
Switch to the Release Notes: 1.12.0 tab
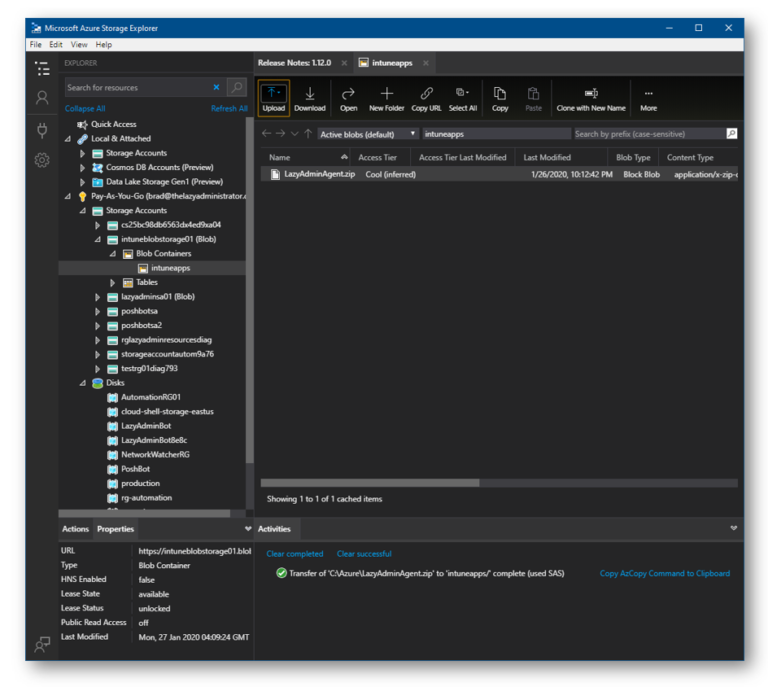295,63
